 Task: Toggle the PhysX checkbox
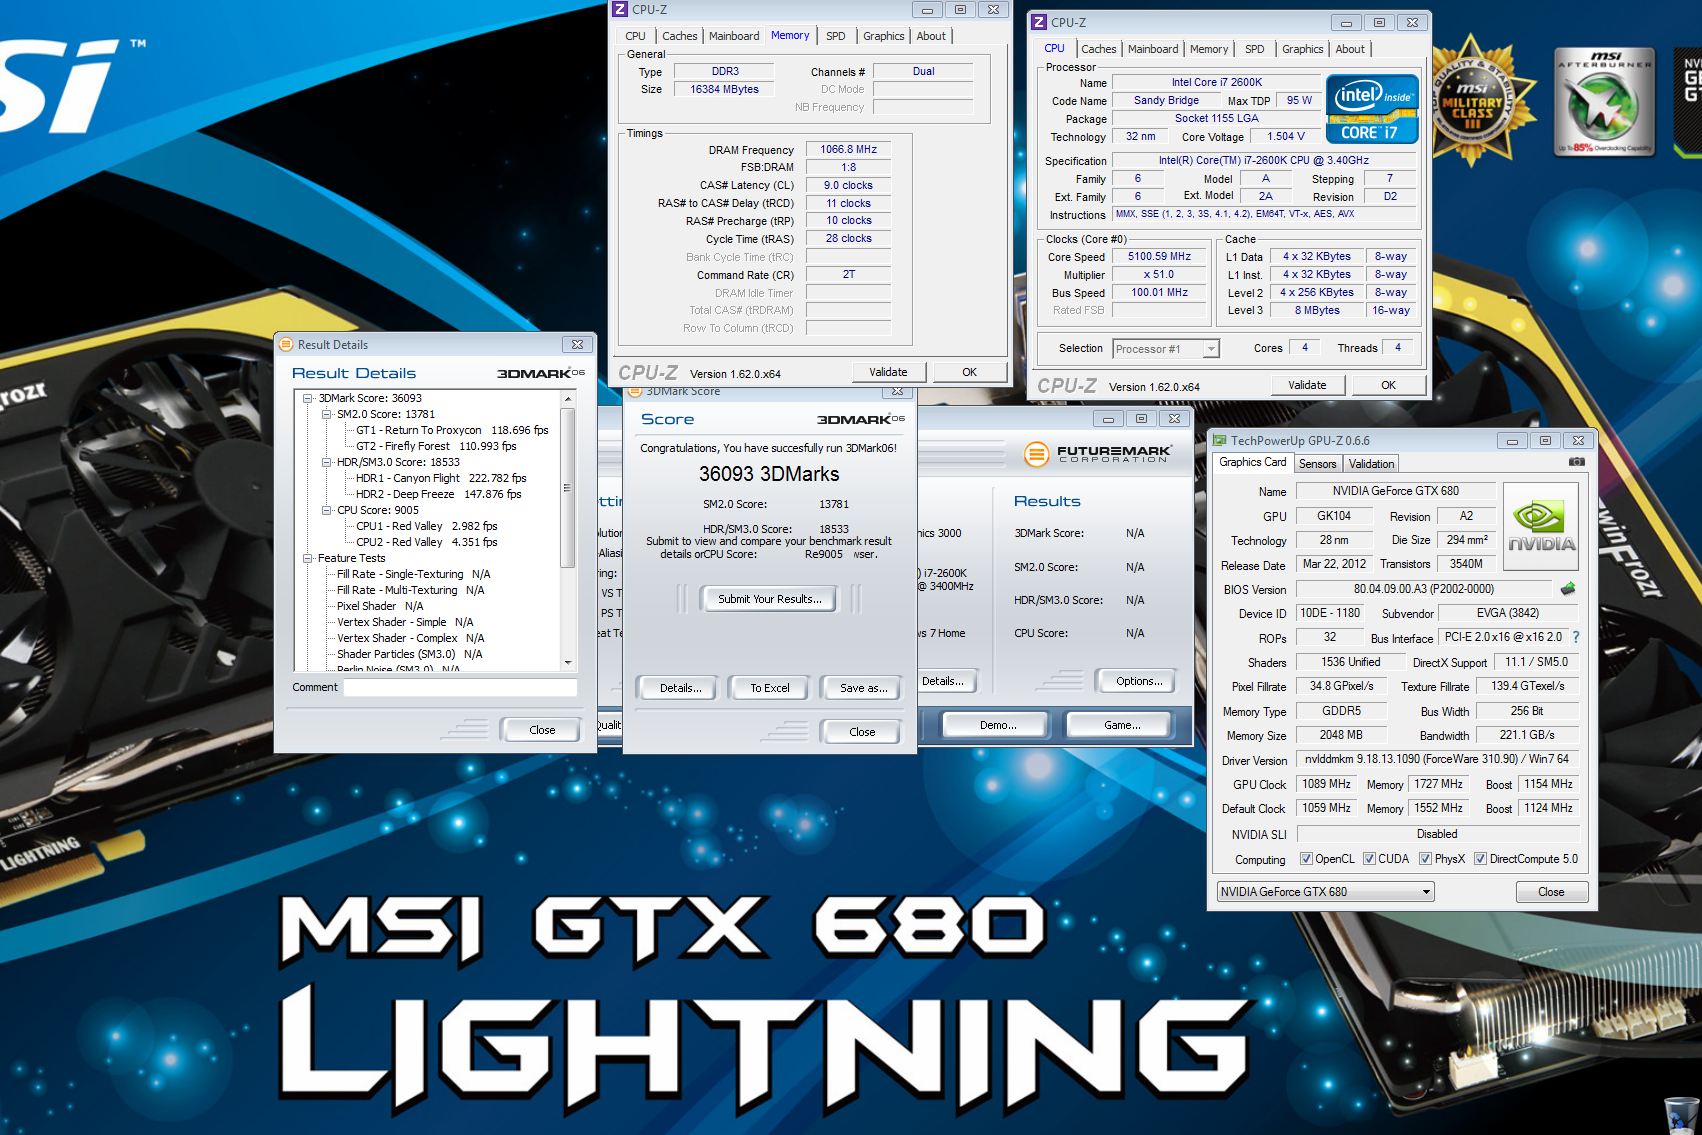pos(1425,859)
